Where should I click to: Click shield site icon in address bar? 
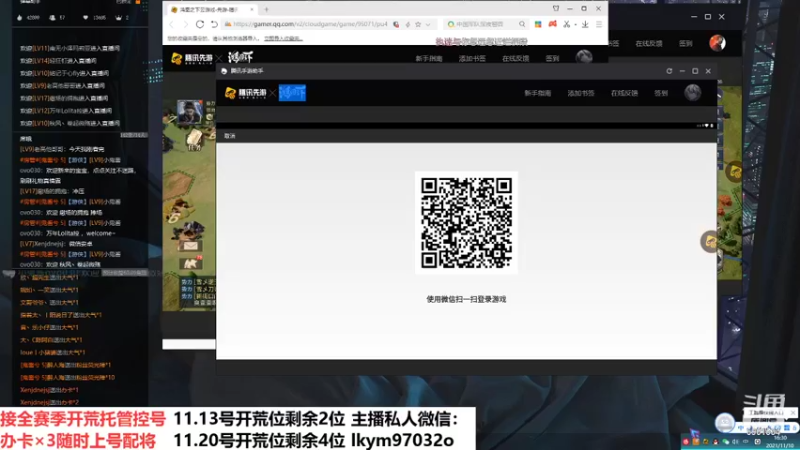click(x=396, y=24)
